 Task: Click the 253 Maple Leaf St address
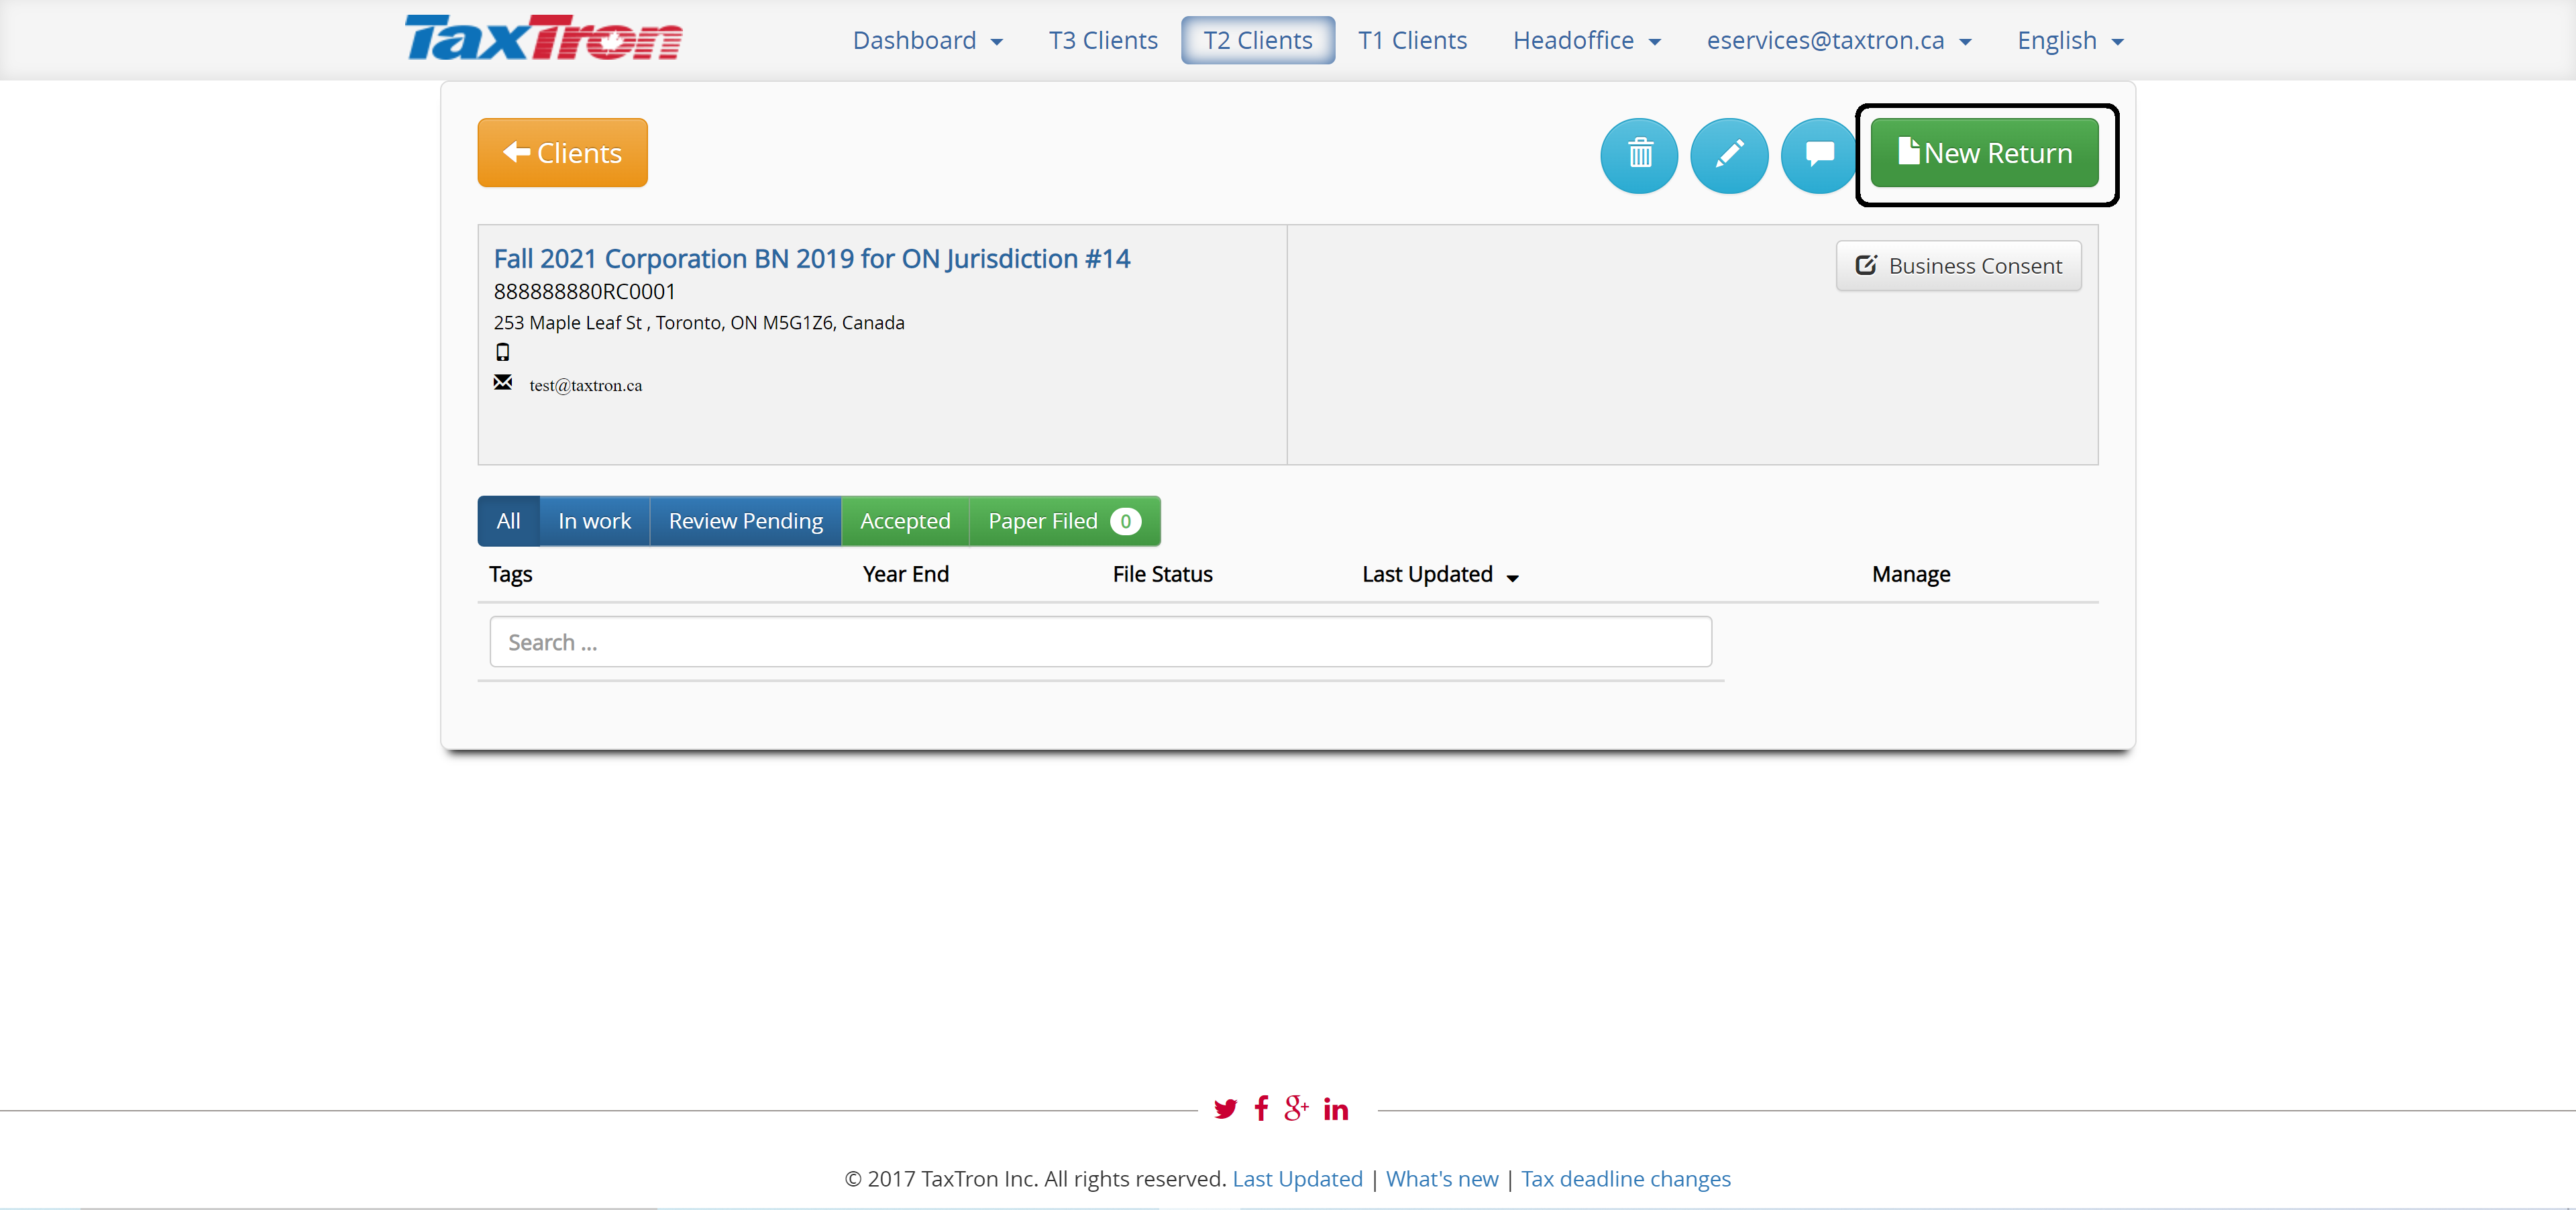point(698,322)
